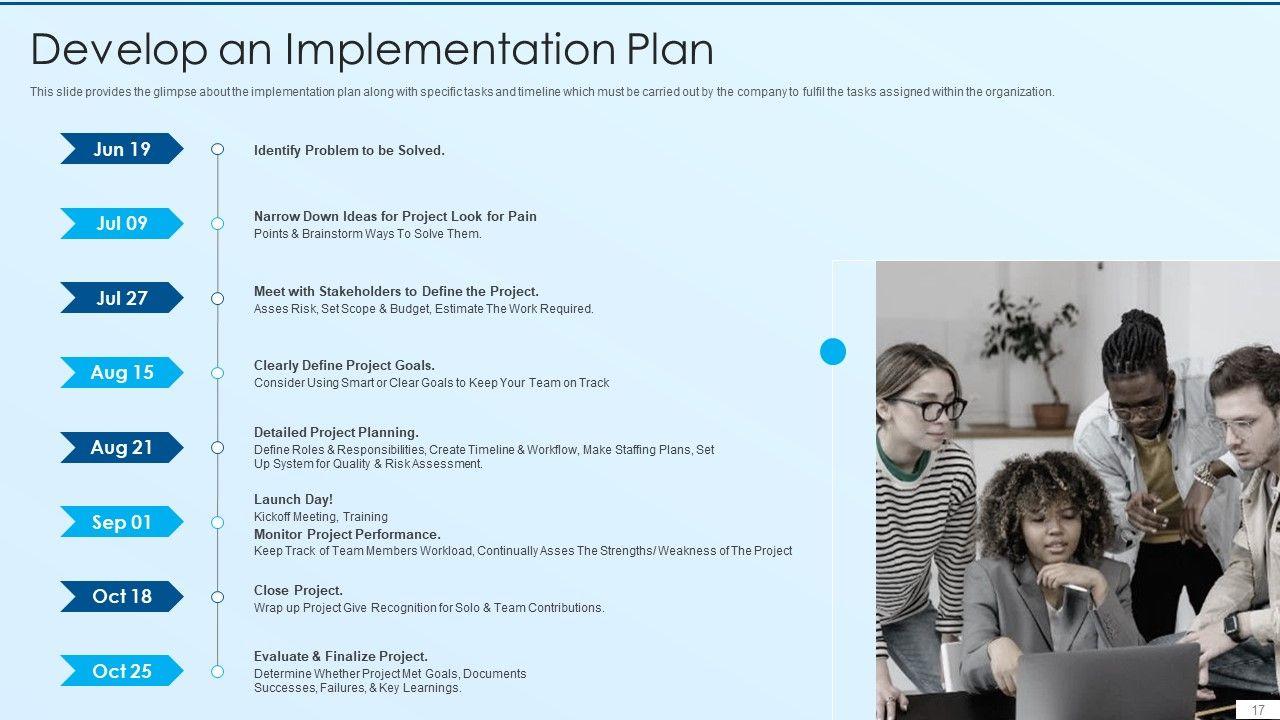
Task: Select the Kickoff Meeting, Training line
Action: point(321,517)
